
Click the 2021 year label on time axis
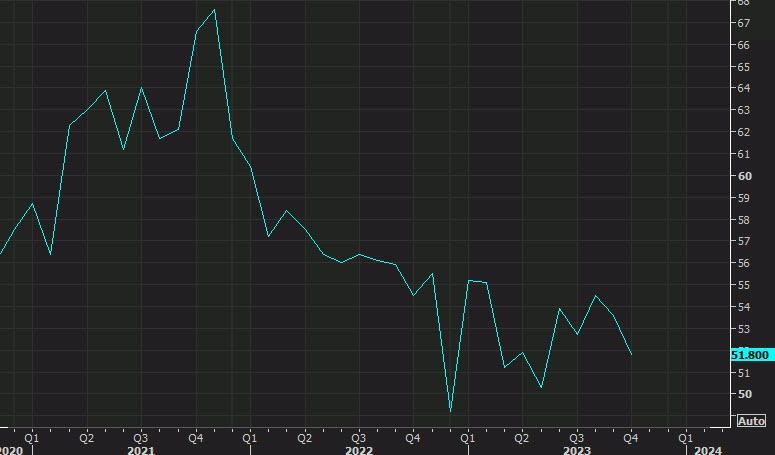coord(140,450)
